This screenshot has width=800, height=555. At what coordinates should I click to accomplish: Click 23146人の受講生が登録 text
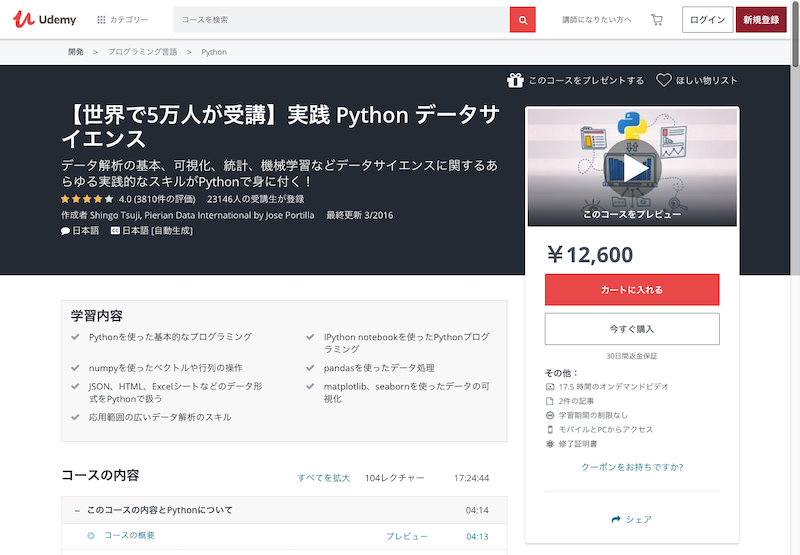pos(256,199)
